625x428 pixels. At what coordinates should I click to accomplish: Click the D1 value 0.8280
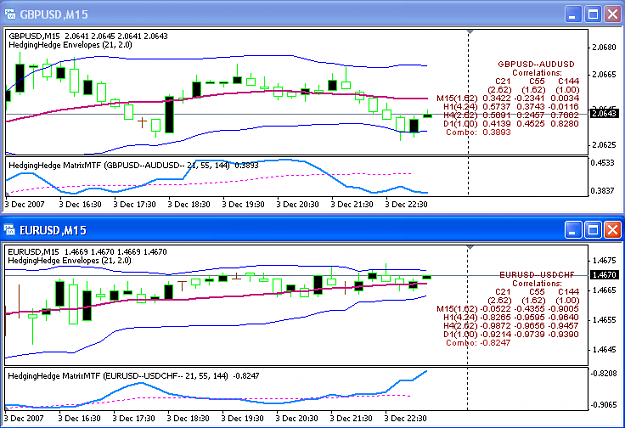[564, 124]
